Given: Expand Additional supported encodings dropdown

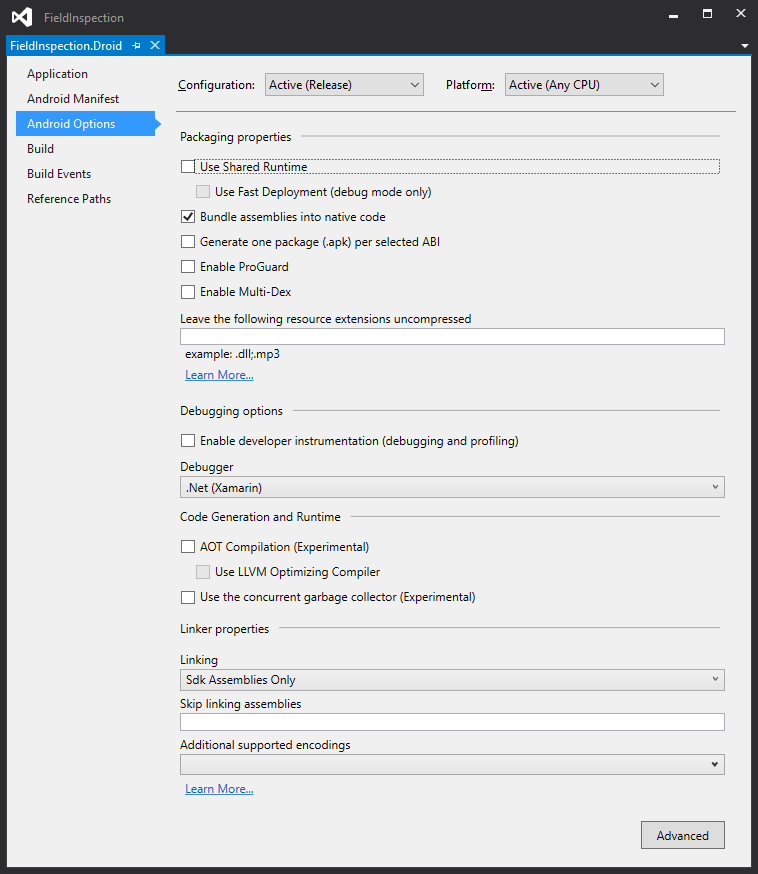Looking at the screenshot, I should (452, 765).
